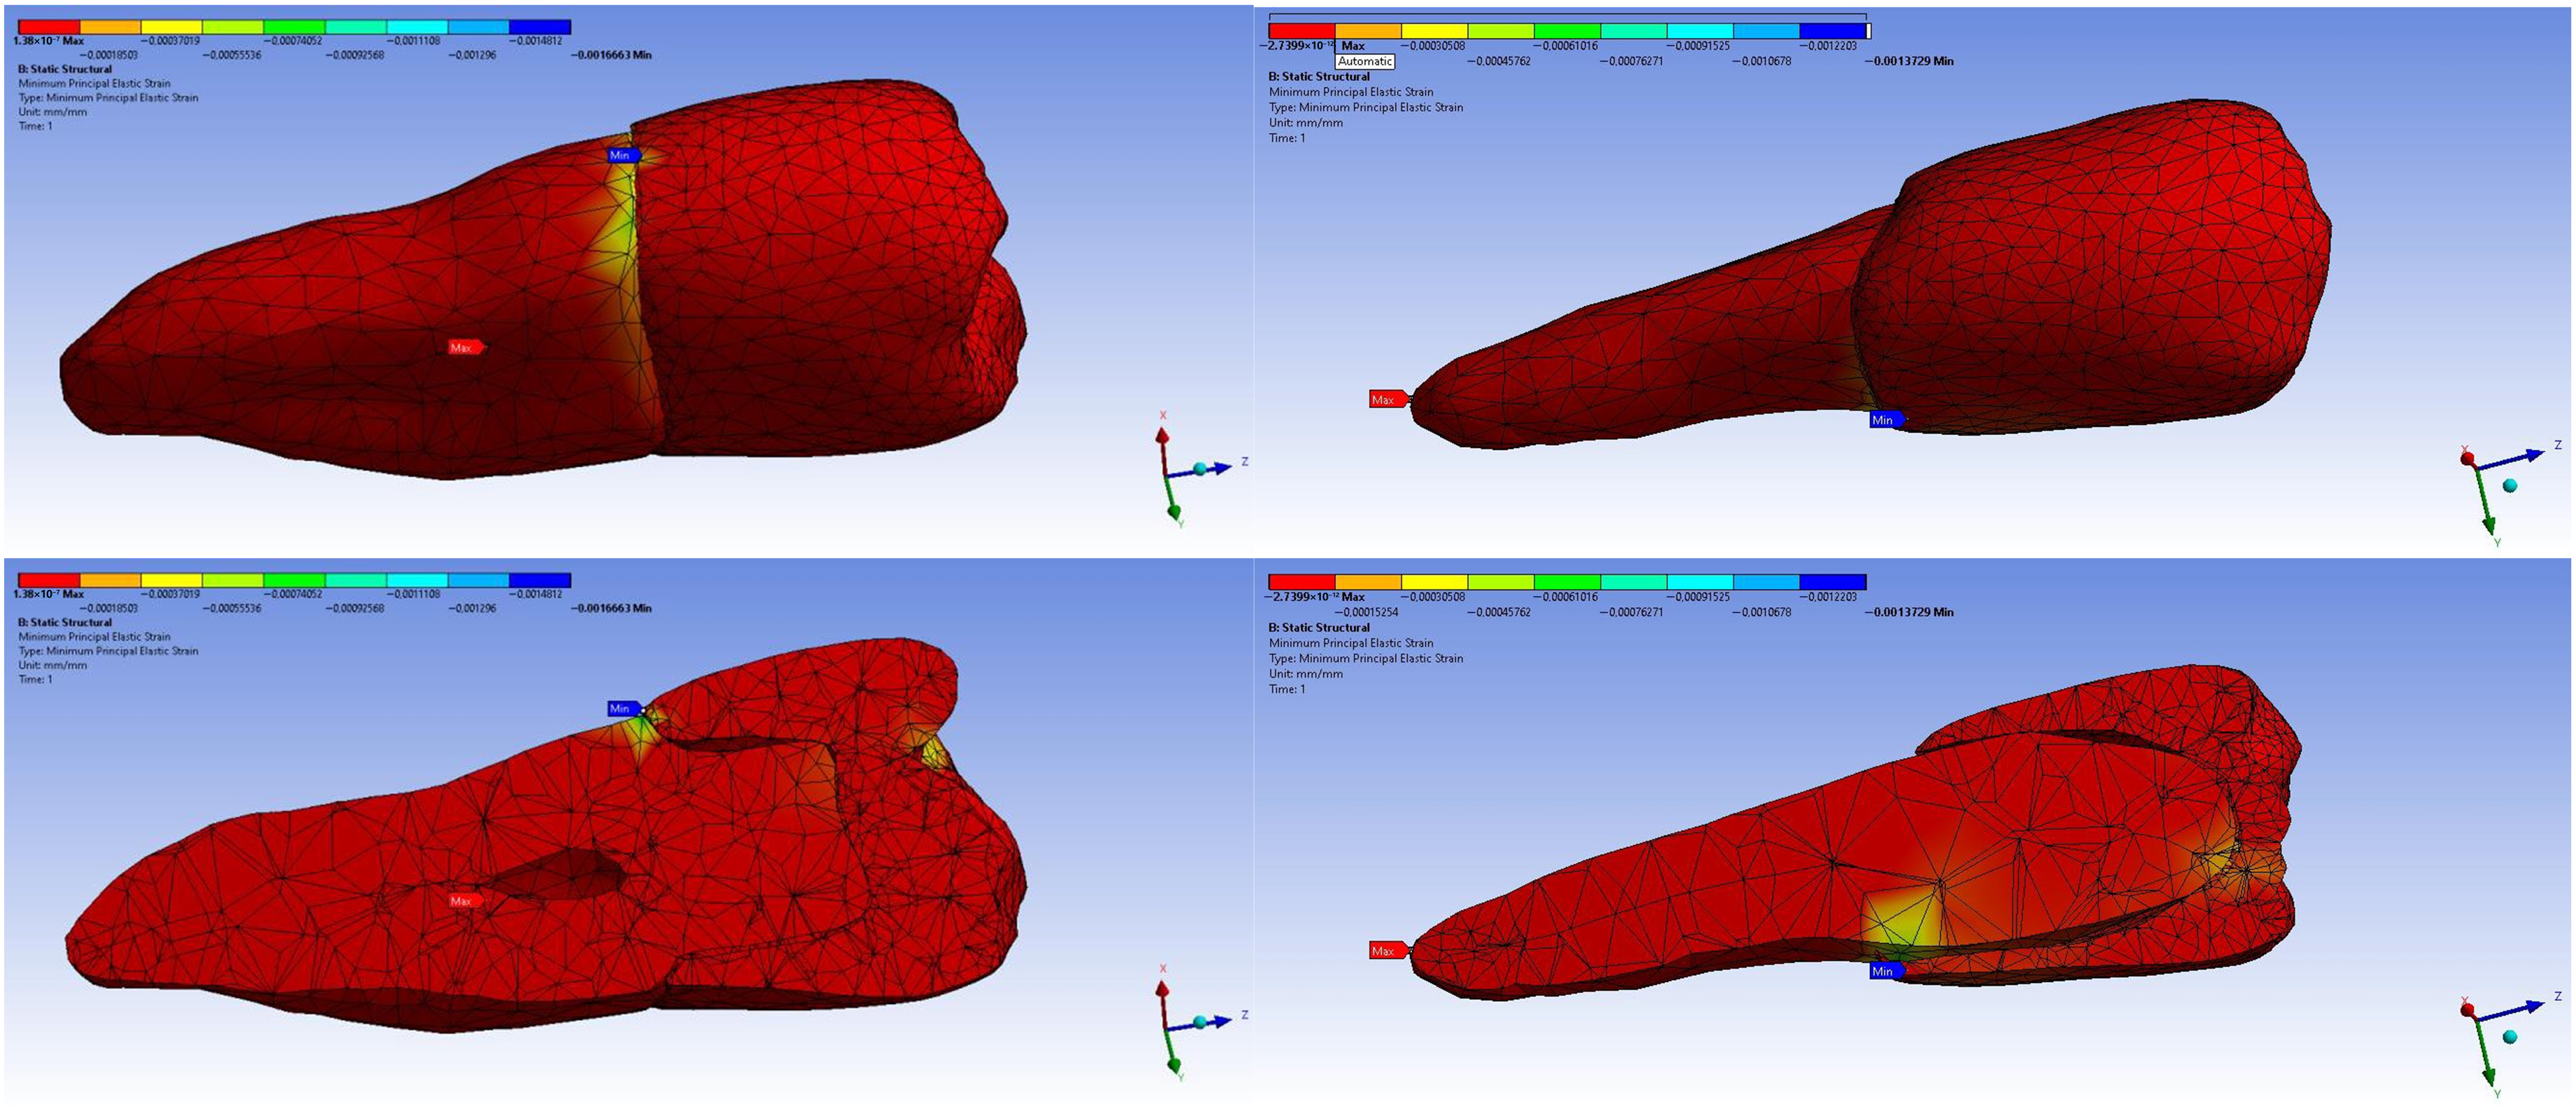
Task: Pick the blue Min tag in bottom-right sectioned view
Action: coord(1886,971)
